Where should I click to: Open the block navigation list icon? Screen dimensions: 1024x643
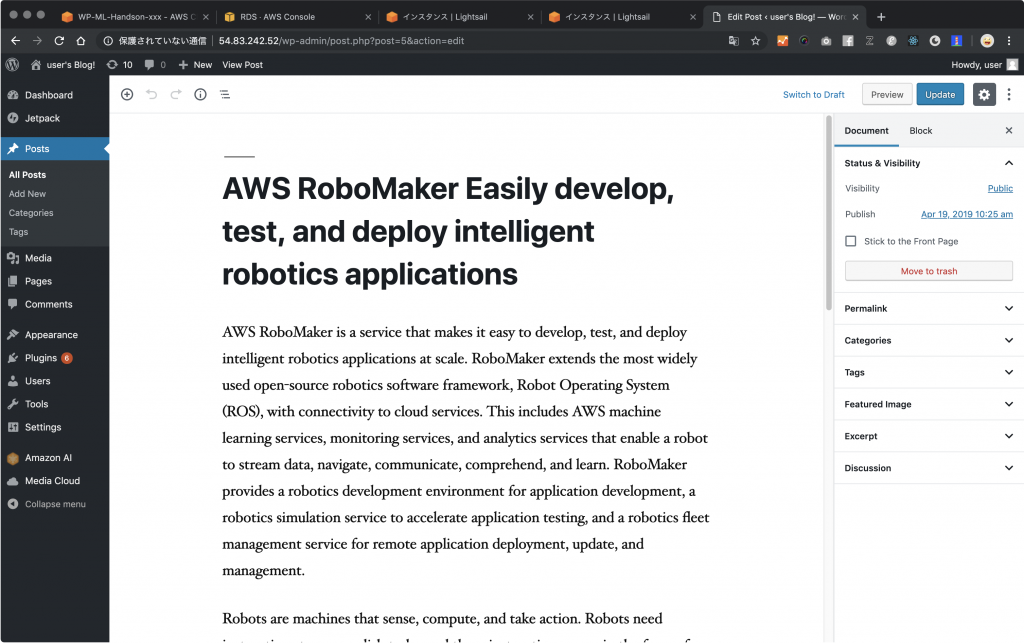[x=225, y=95]
